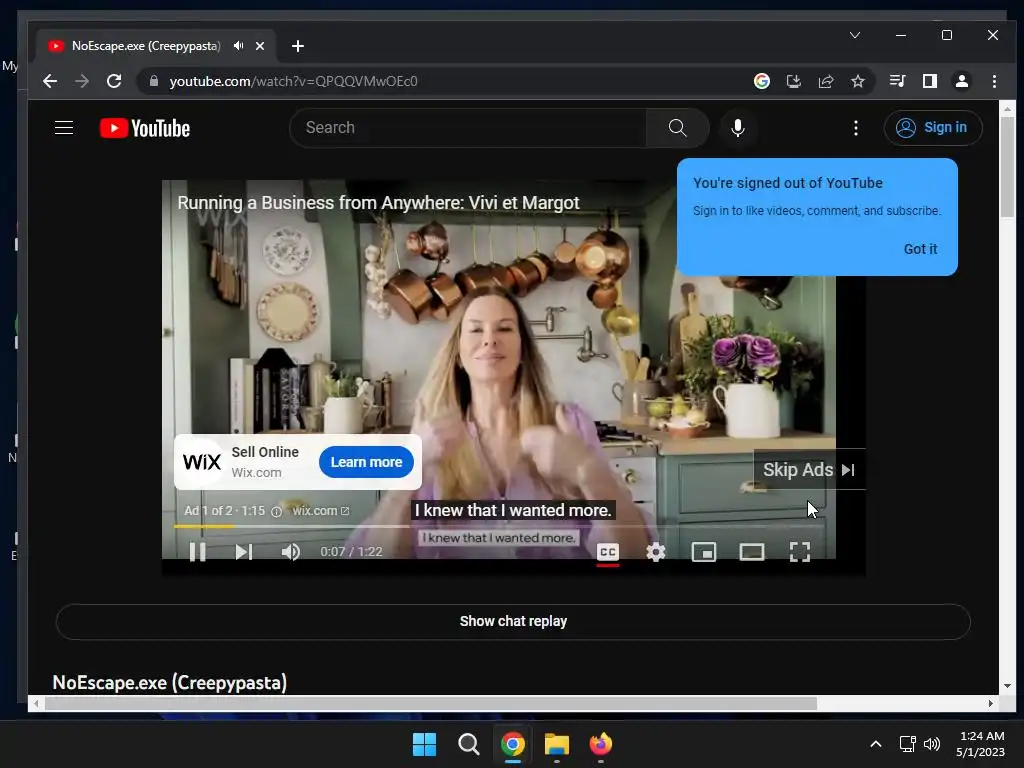Share this page icon
The width and height of the screenshot is (1024, 768).
pyautogui.click(x=825, y=81)
